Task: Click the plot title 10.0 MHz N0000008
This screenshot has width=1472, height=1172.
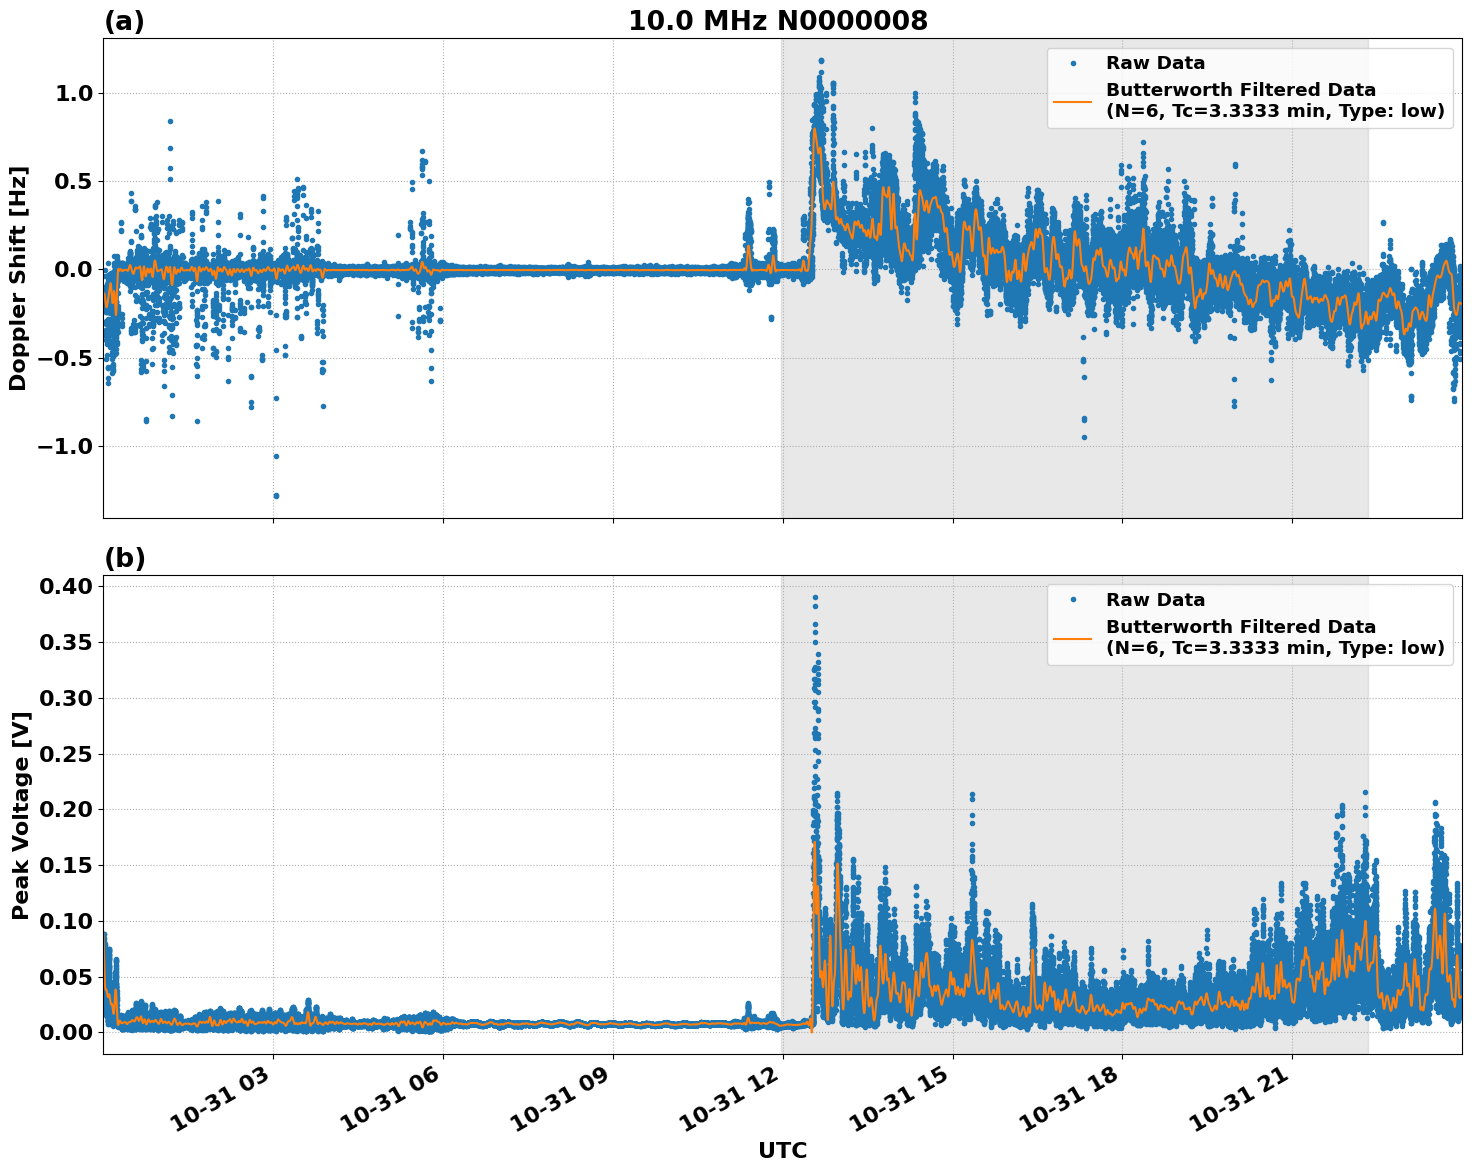Action: tap(777, 21)
